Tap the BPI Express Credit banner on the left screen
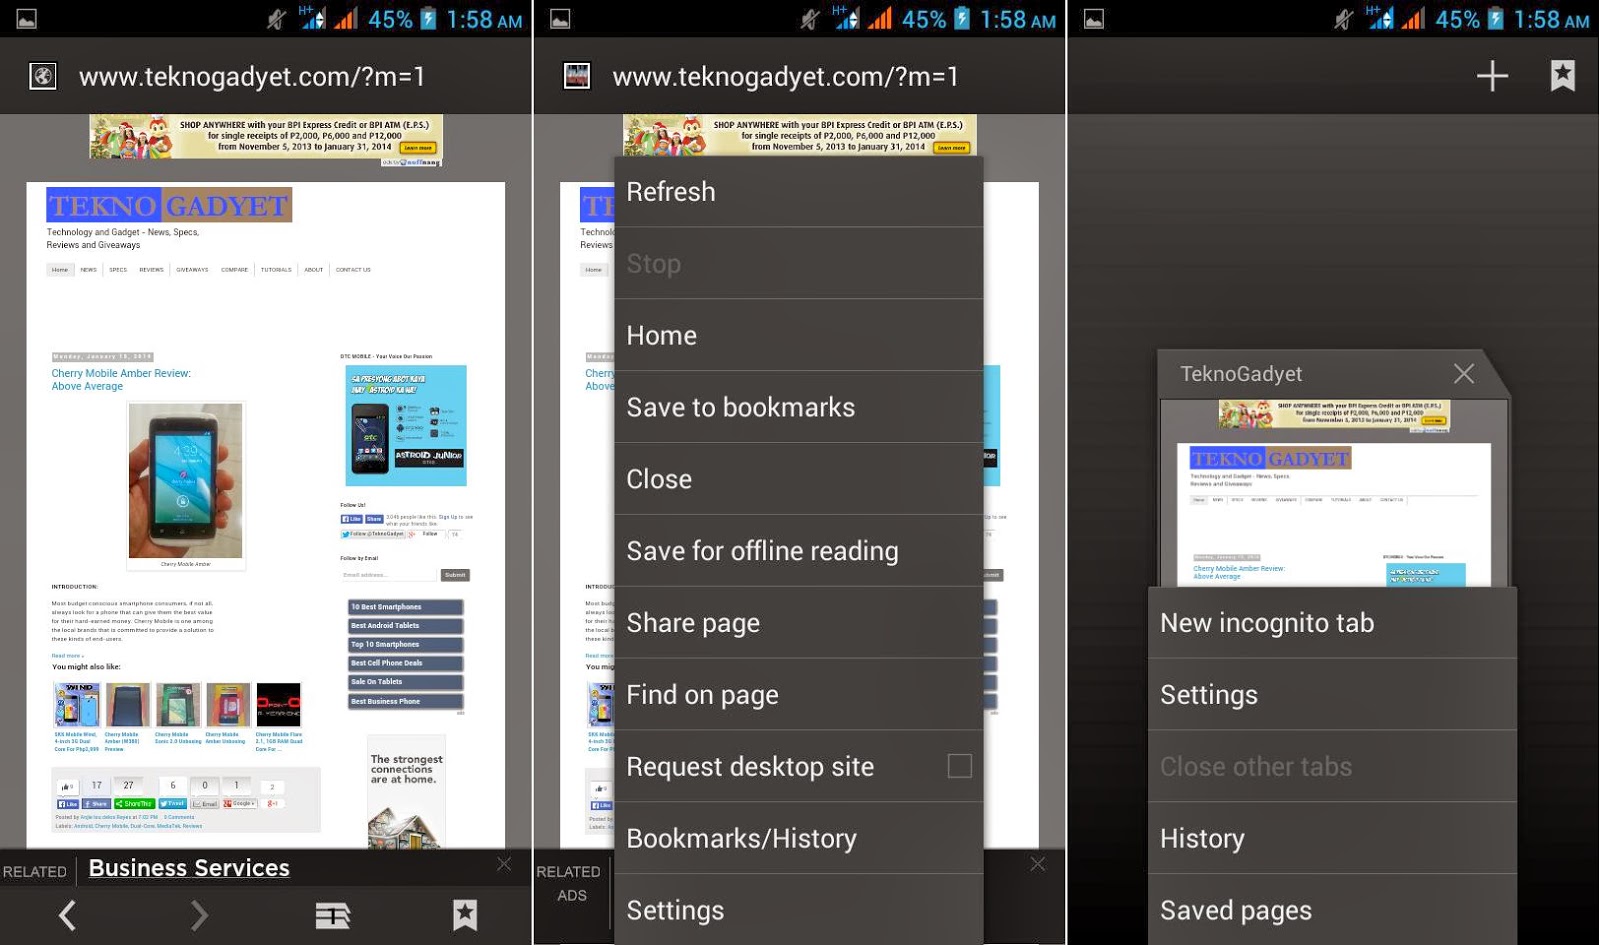Screen dimensions: 1600x945 click(x=266, y=137)
